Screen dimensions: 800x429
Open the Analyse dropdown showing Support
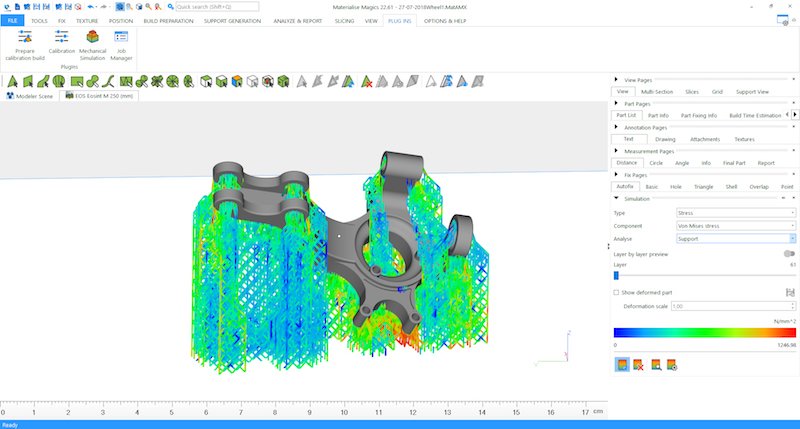736,238
